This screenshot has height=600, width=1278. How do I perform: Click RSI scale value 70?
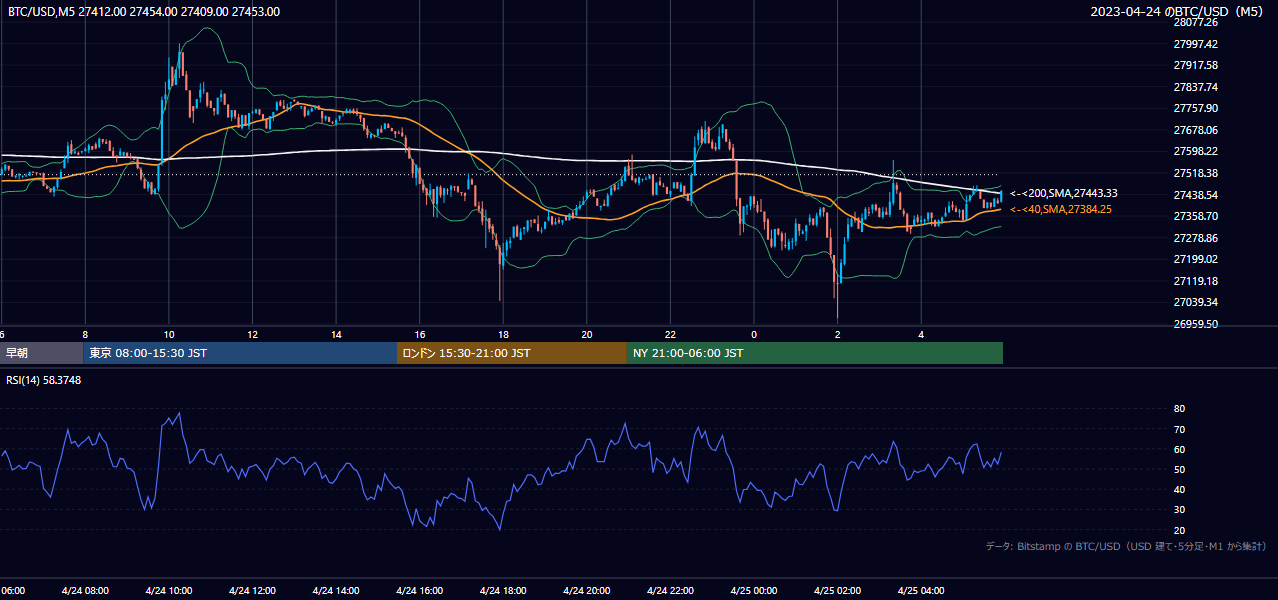[1179, 429]
